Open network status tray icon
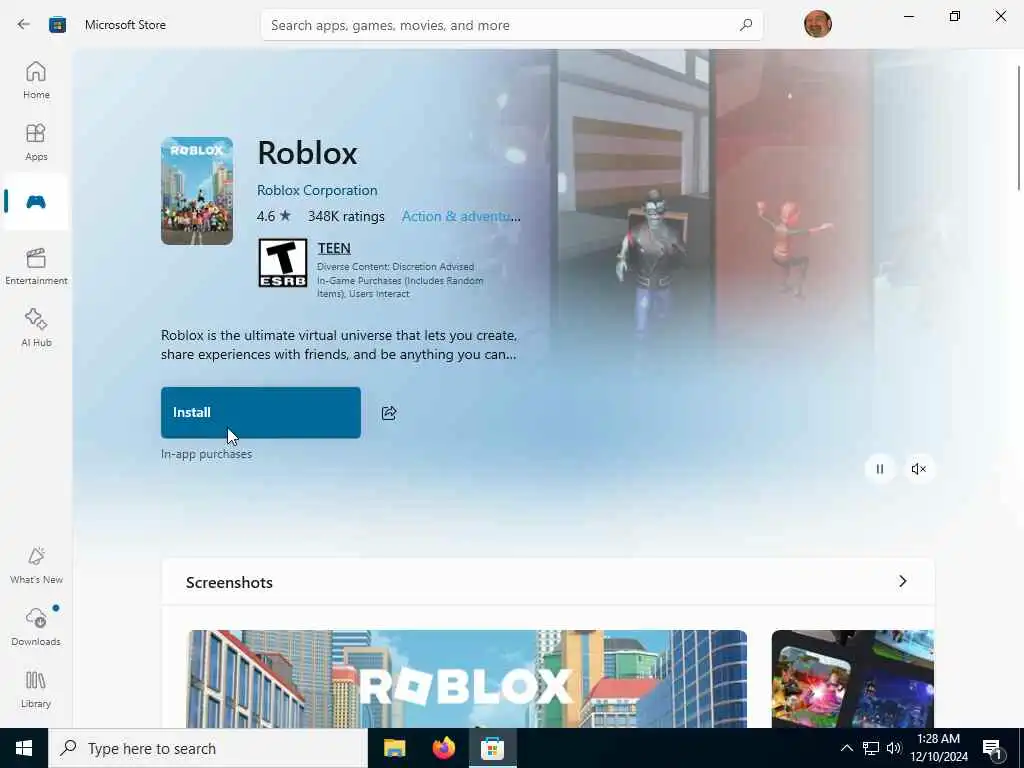The image size is (1024, 768). 871,748
